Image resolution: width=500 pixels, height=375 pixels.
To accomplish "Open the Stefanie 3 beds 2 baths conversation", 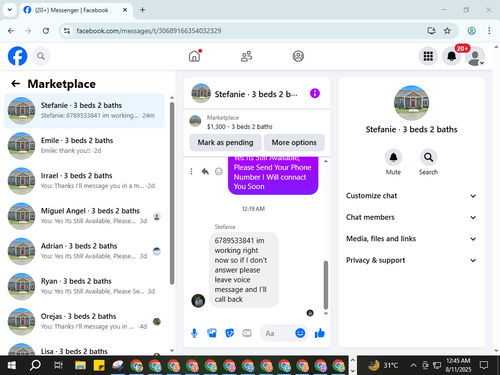I will [x=84, y=110].
